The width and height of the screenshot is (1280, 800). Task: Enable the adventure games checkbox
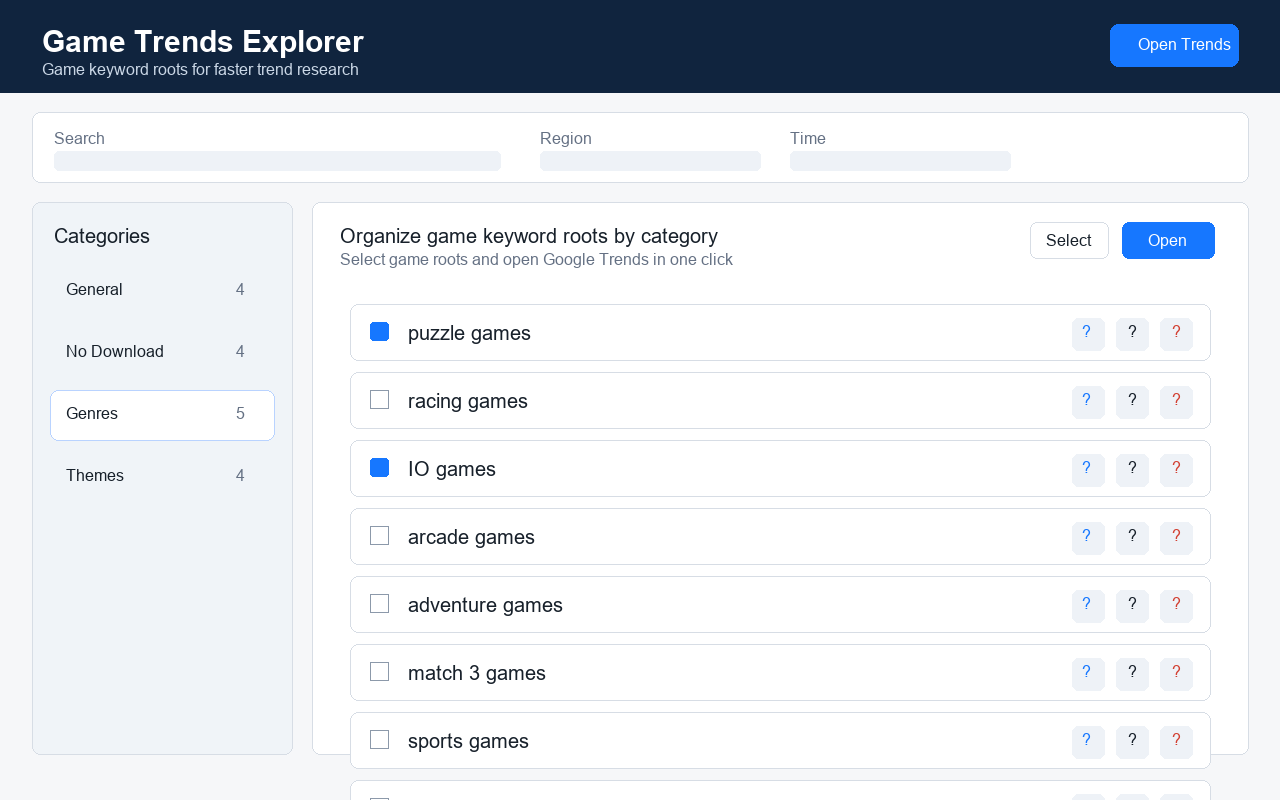click(x=379, y=604)
